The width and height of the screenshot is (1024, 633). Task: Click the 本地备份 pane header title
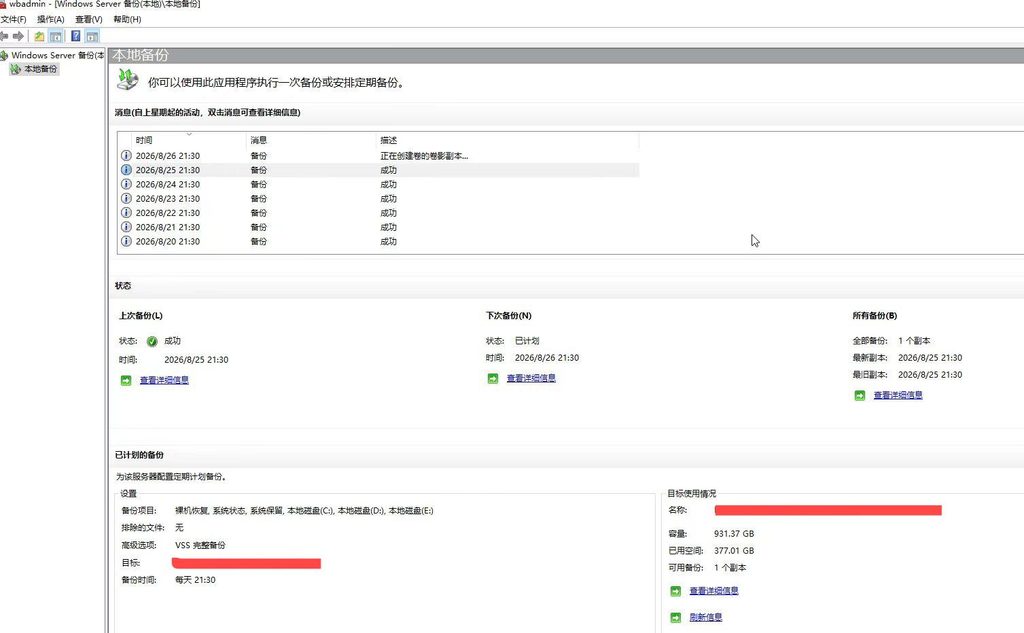[x=140, y=56]
